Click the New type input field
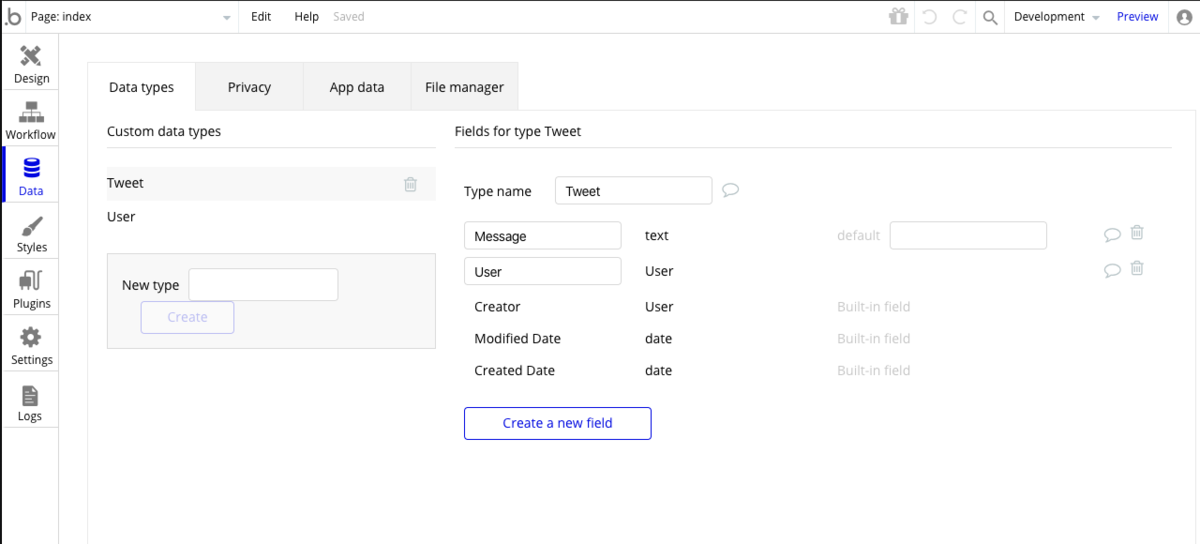The width and height of the screenshot is (1200, 544). pyautogui.click(x=263, y=285)
